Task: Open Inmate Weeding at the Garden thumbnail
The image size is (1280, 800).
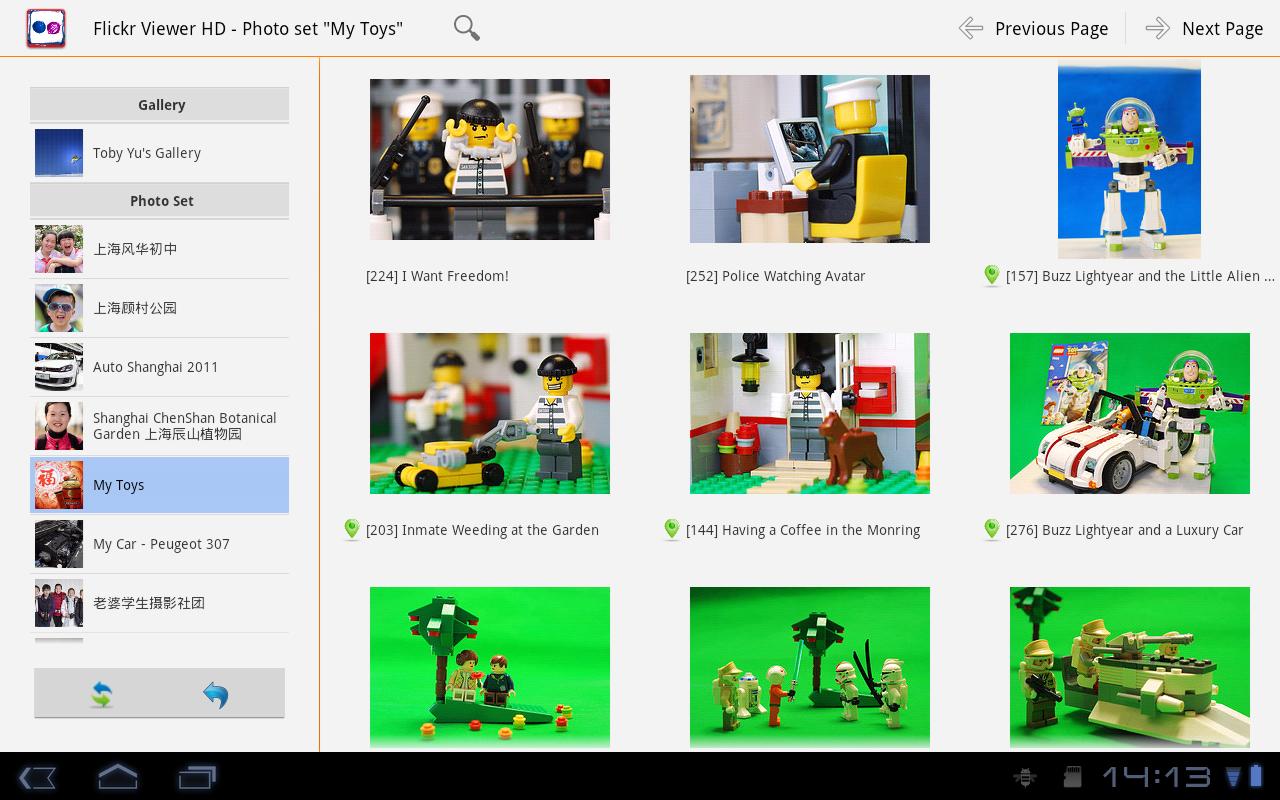Action: pyautogui.click(x=490, y=413)
